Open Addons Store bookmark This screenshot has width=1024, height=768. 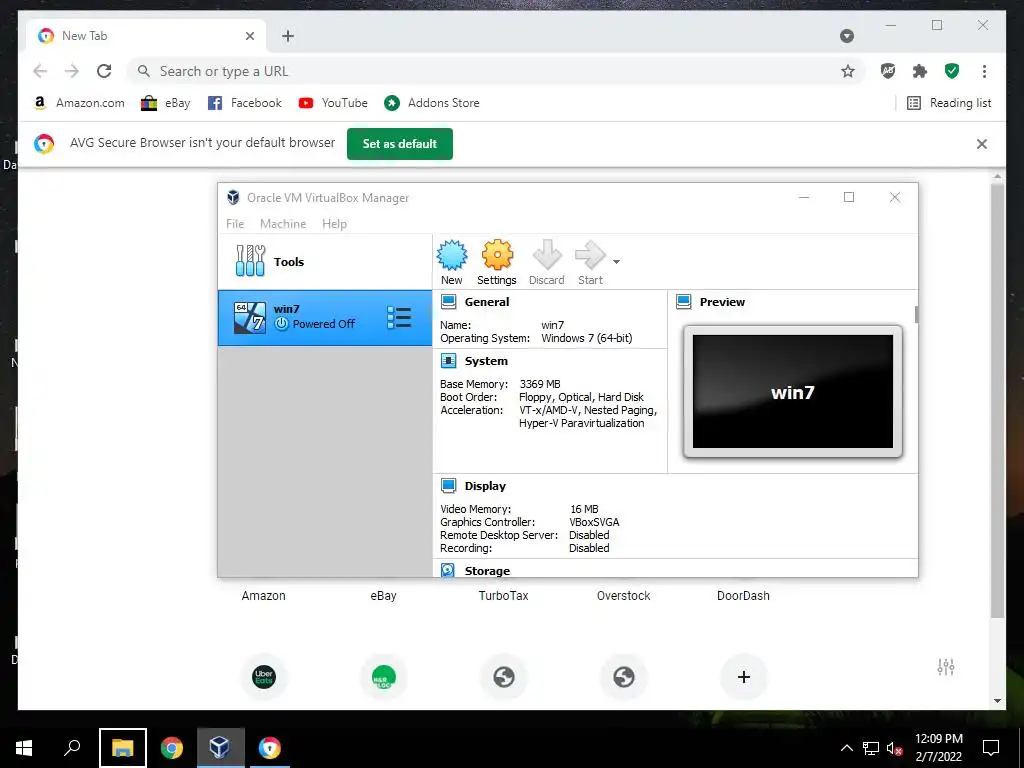click(432, 103)
